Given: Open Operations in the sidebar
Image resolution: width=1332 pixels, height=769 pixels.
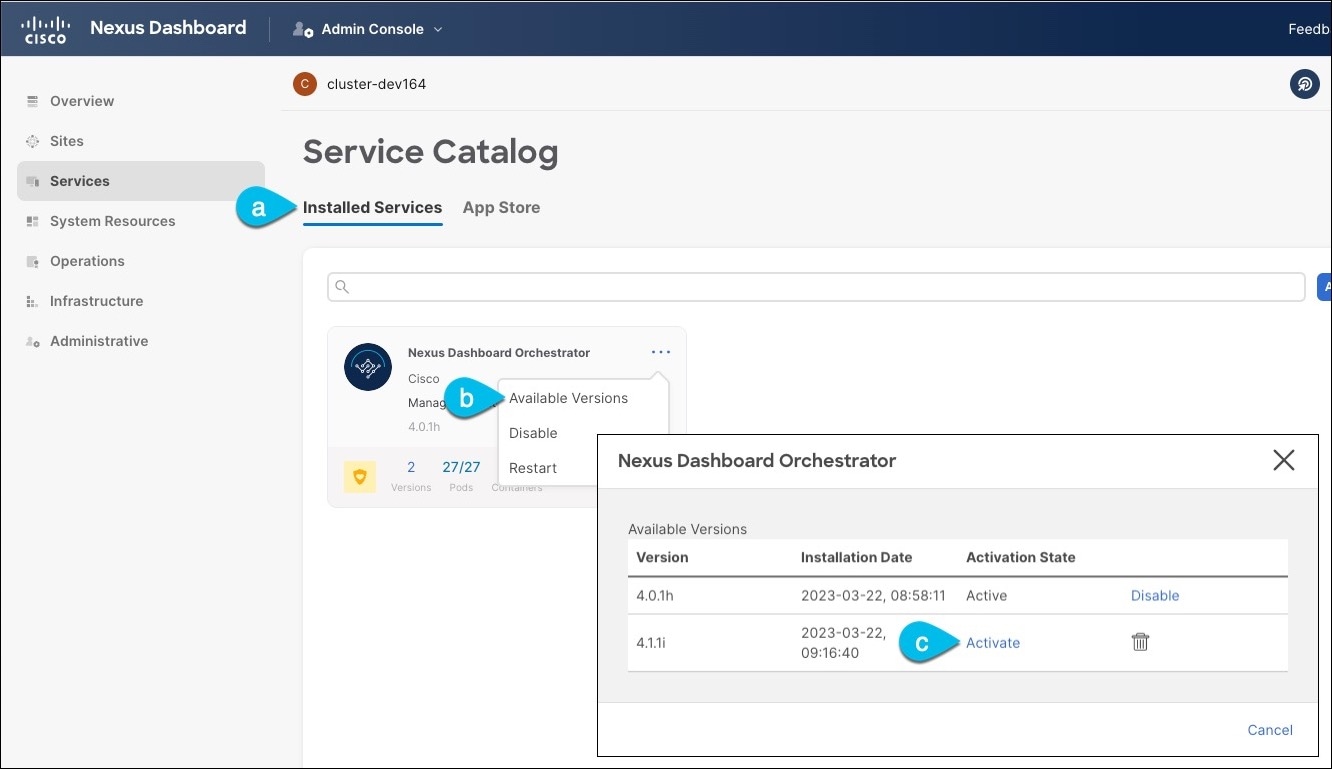Looking at the screenshot, I should (87, 261).
